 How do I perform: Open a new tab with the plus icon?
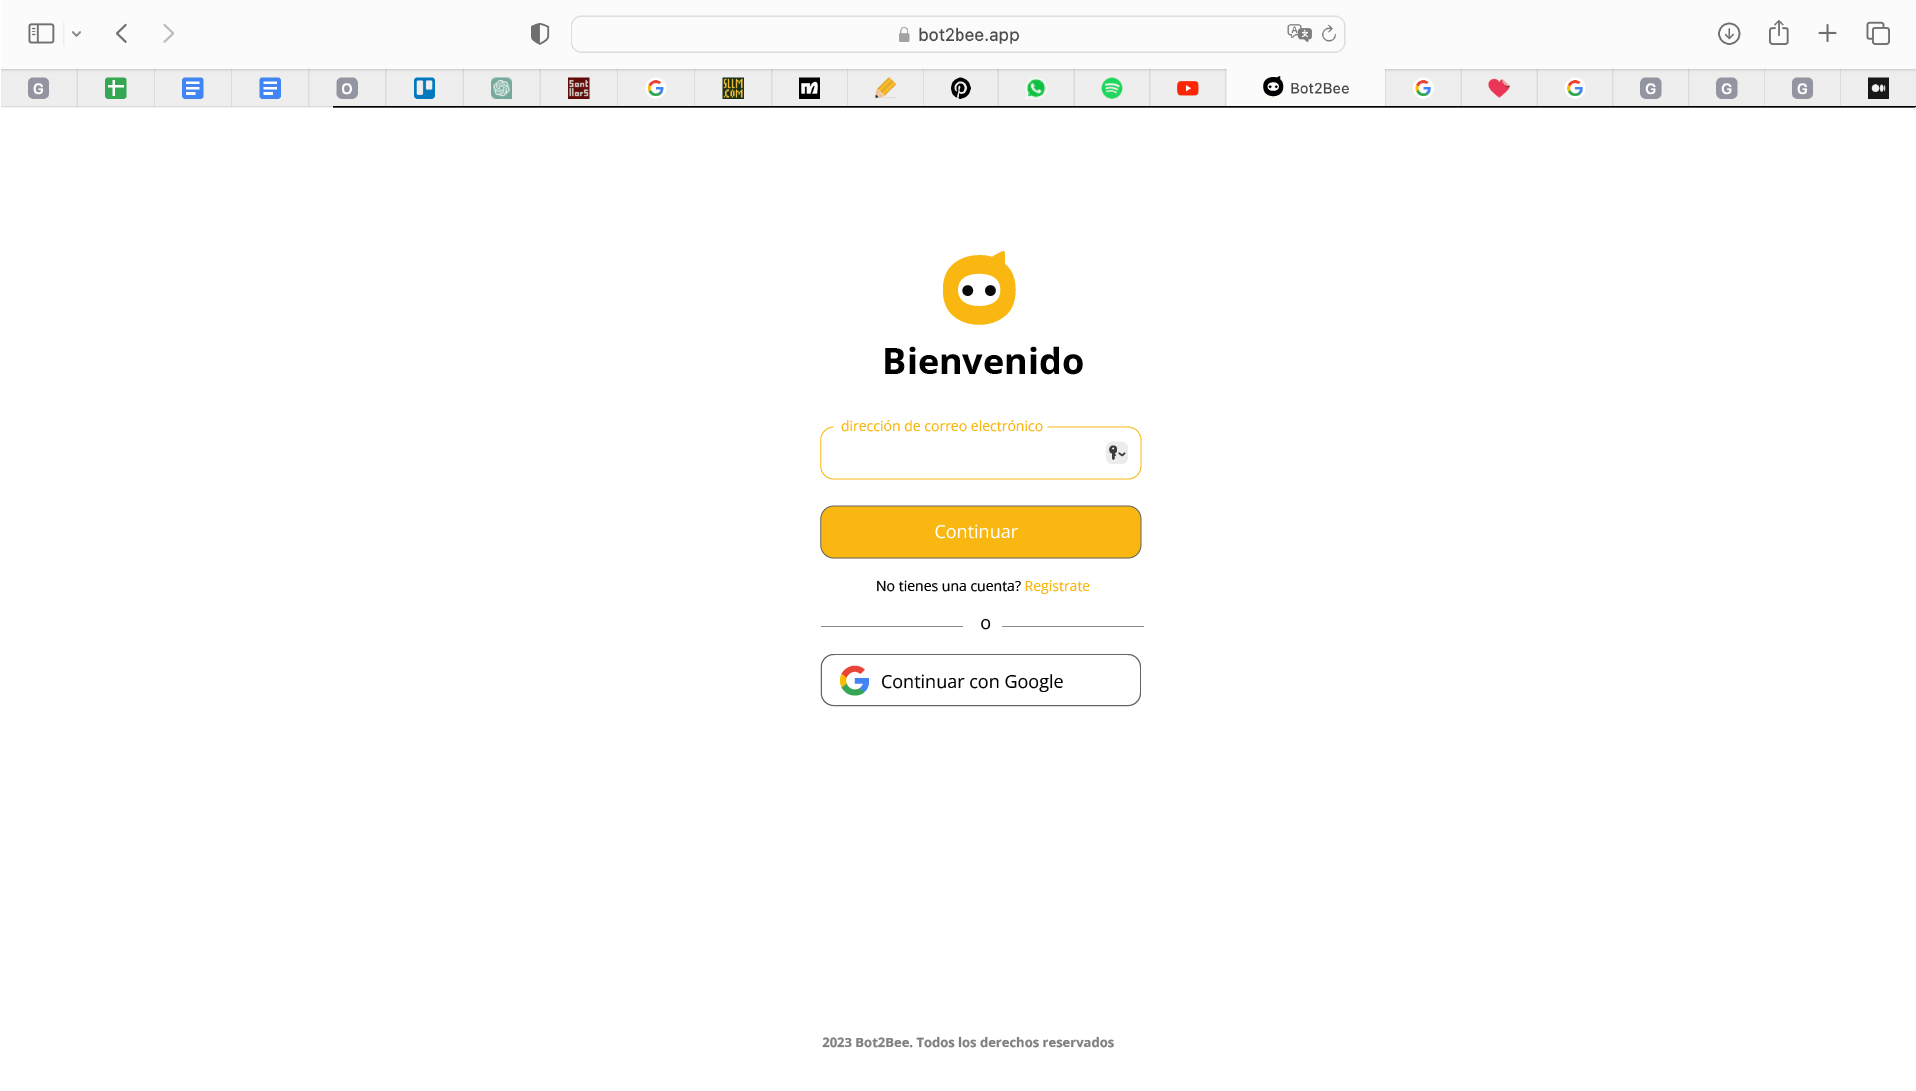click(x=1827, y=33)
